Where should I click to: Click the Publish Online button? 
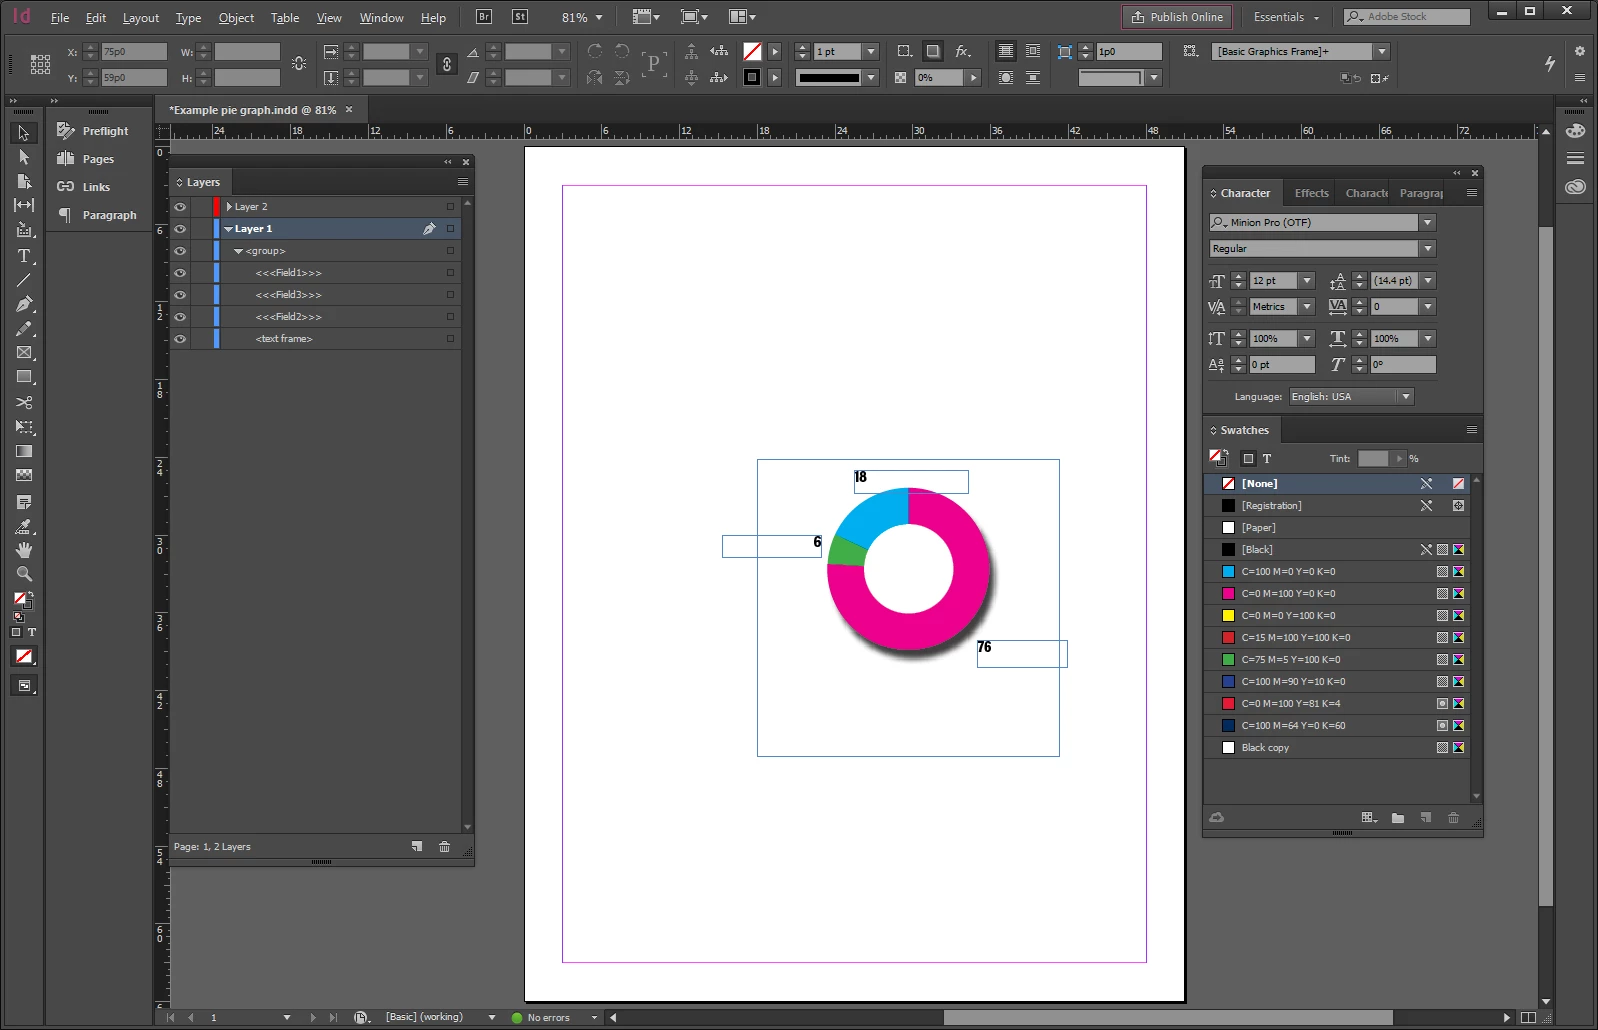pos(1177,17)
